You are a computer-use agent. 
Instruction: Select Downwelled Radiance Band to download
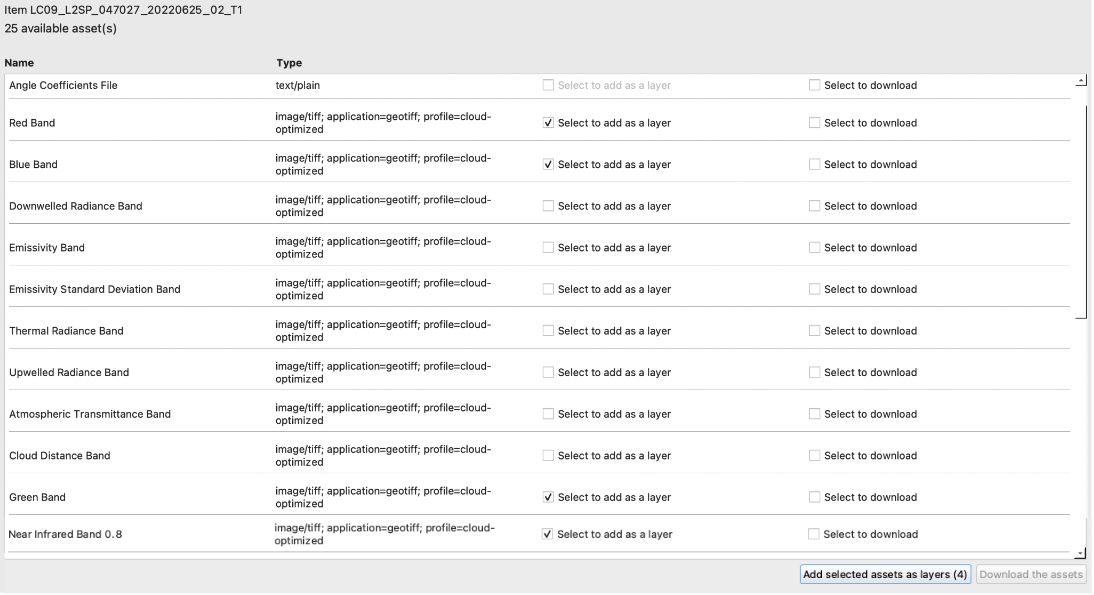click(x=814, y=206)
